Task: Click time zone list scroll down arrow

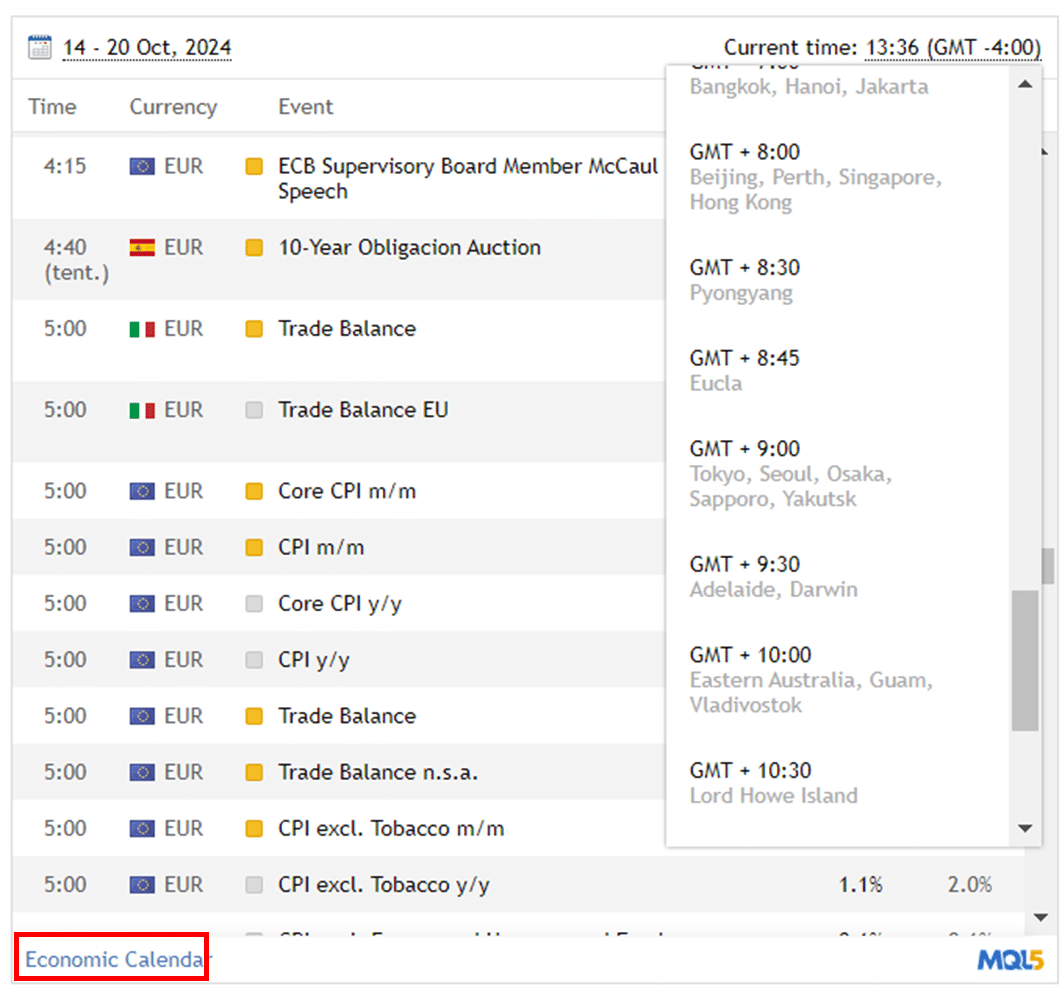Action: pyautogui.click(x=1025, y=828)
